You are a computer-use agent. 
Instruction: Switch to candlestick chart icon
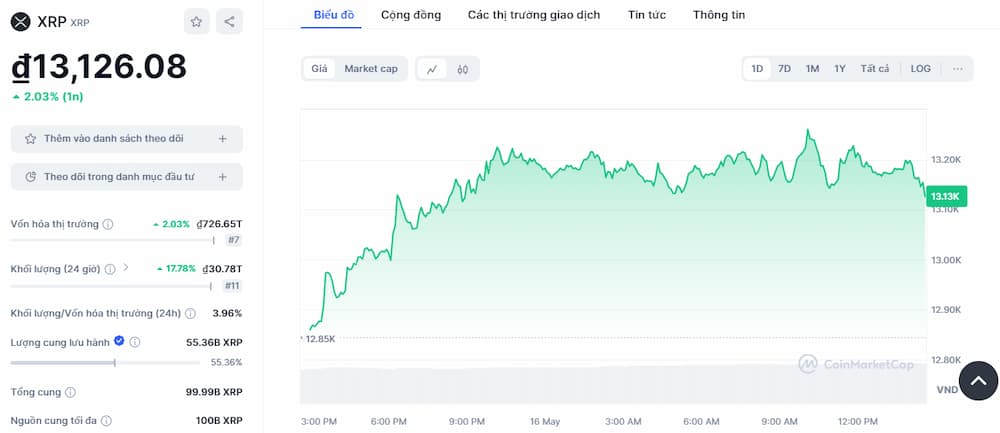pyautogui.click(x=463, y=69)
